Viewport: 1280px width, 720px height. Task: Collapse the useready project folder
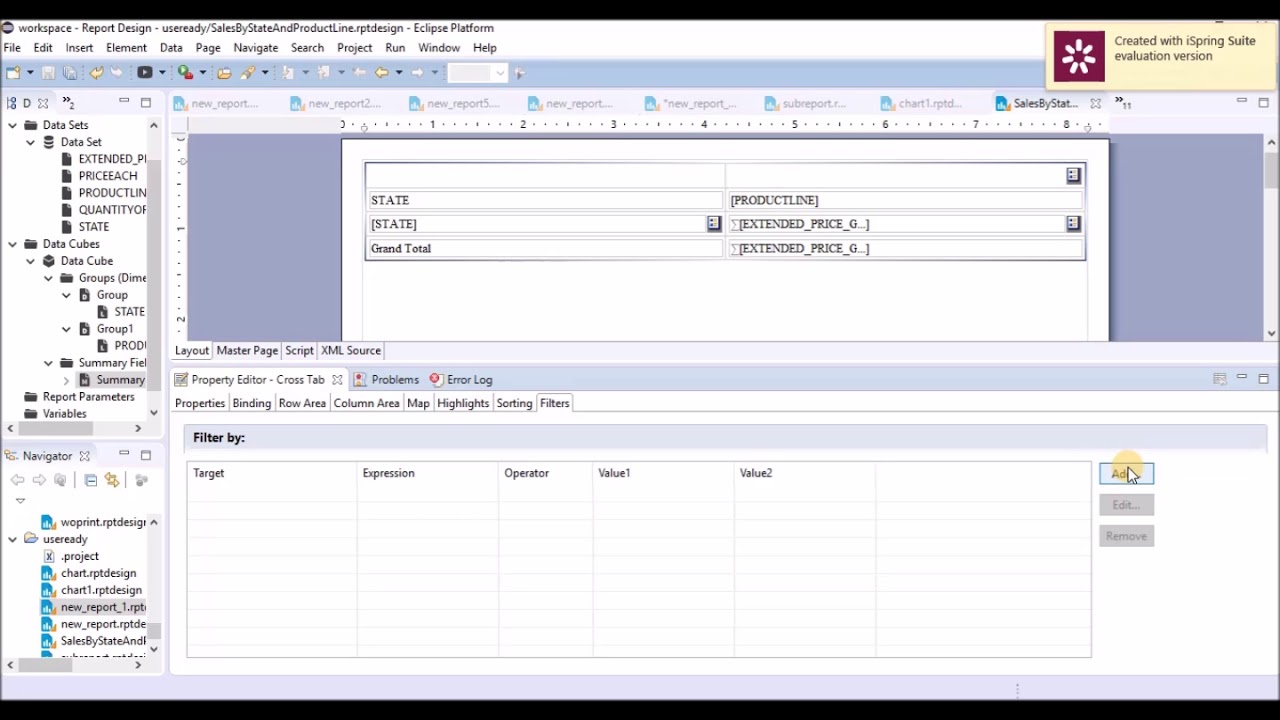coord(13,539)
